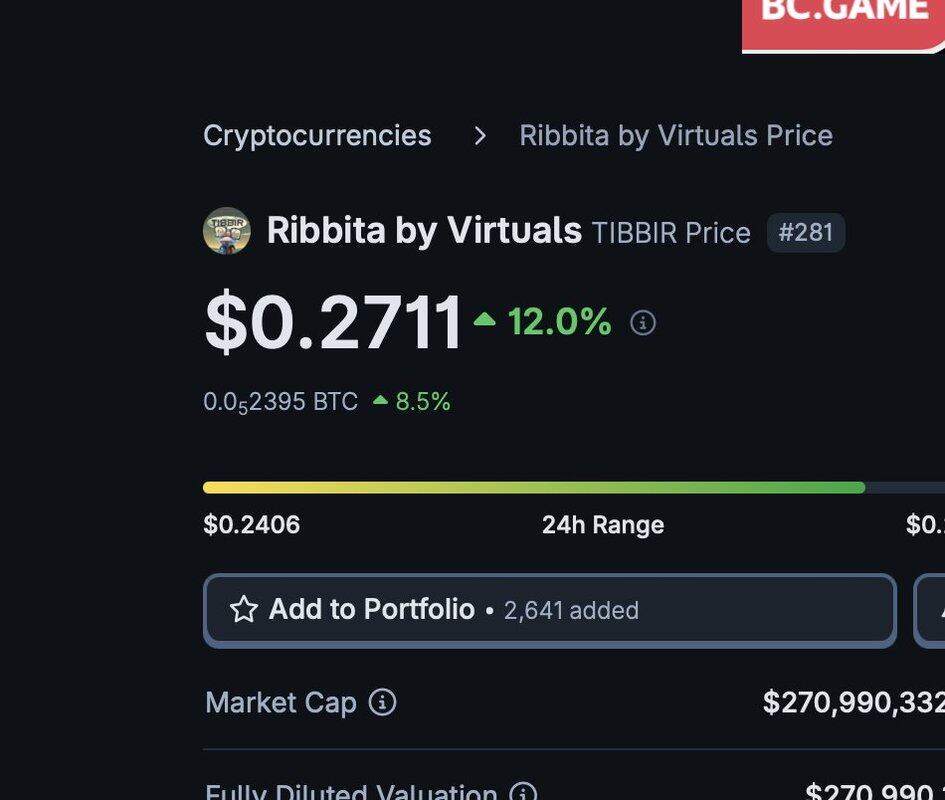Click the breadcrumb chevron after Cryptocurrencies
This screenshot has height=800, width=945.
point(480,136)
